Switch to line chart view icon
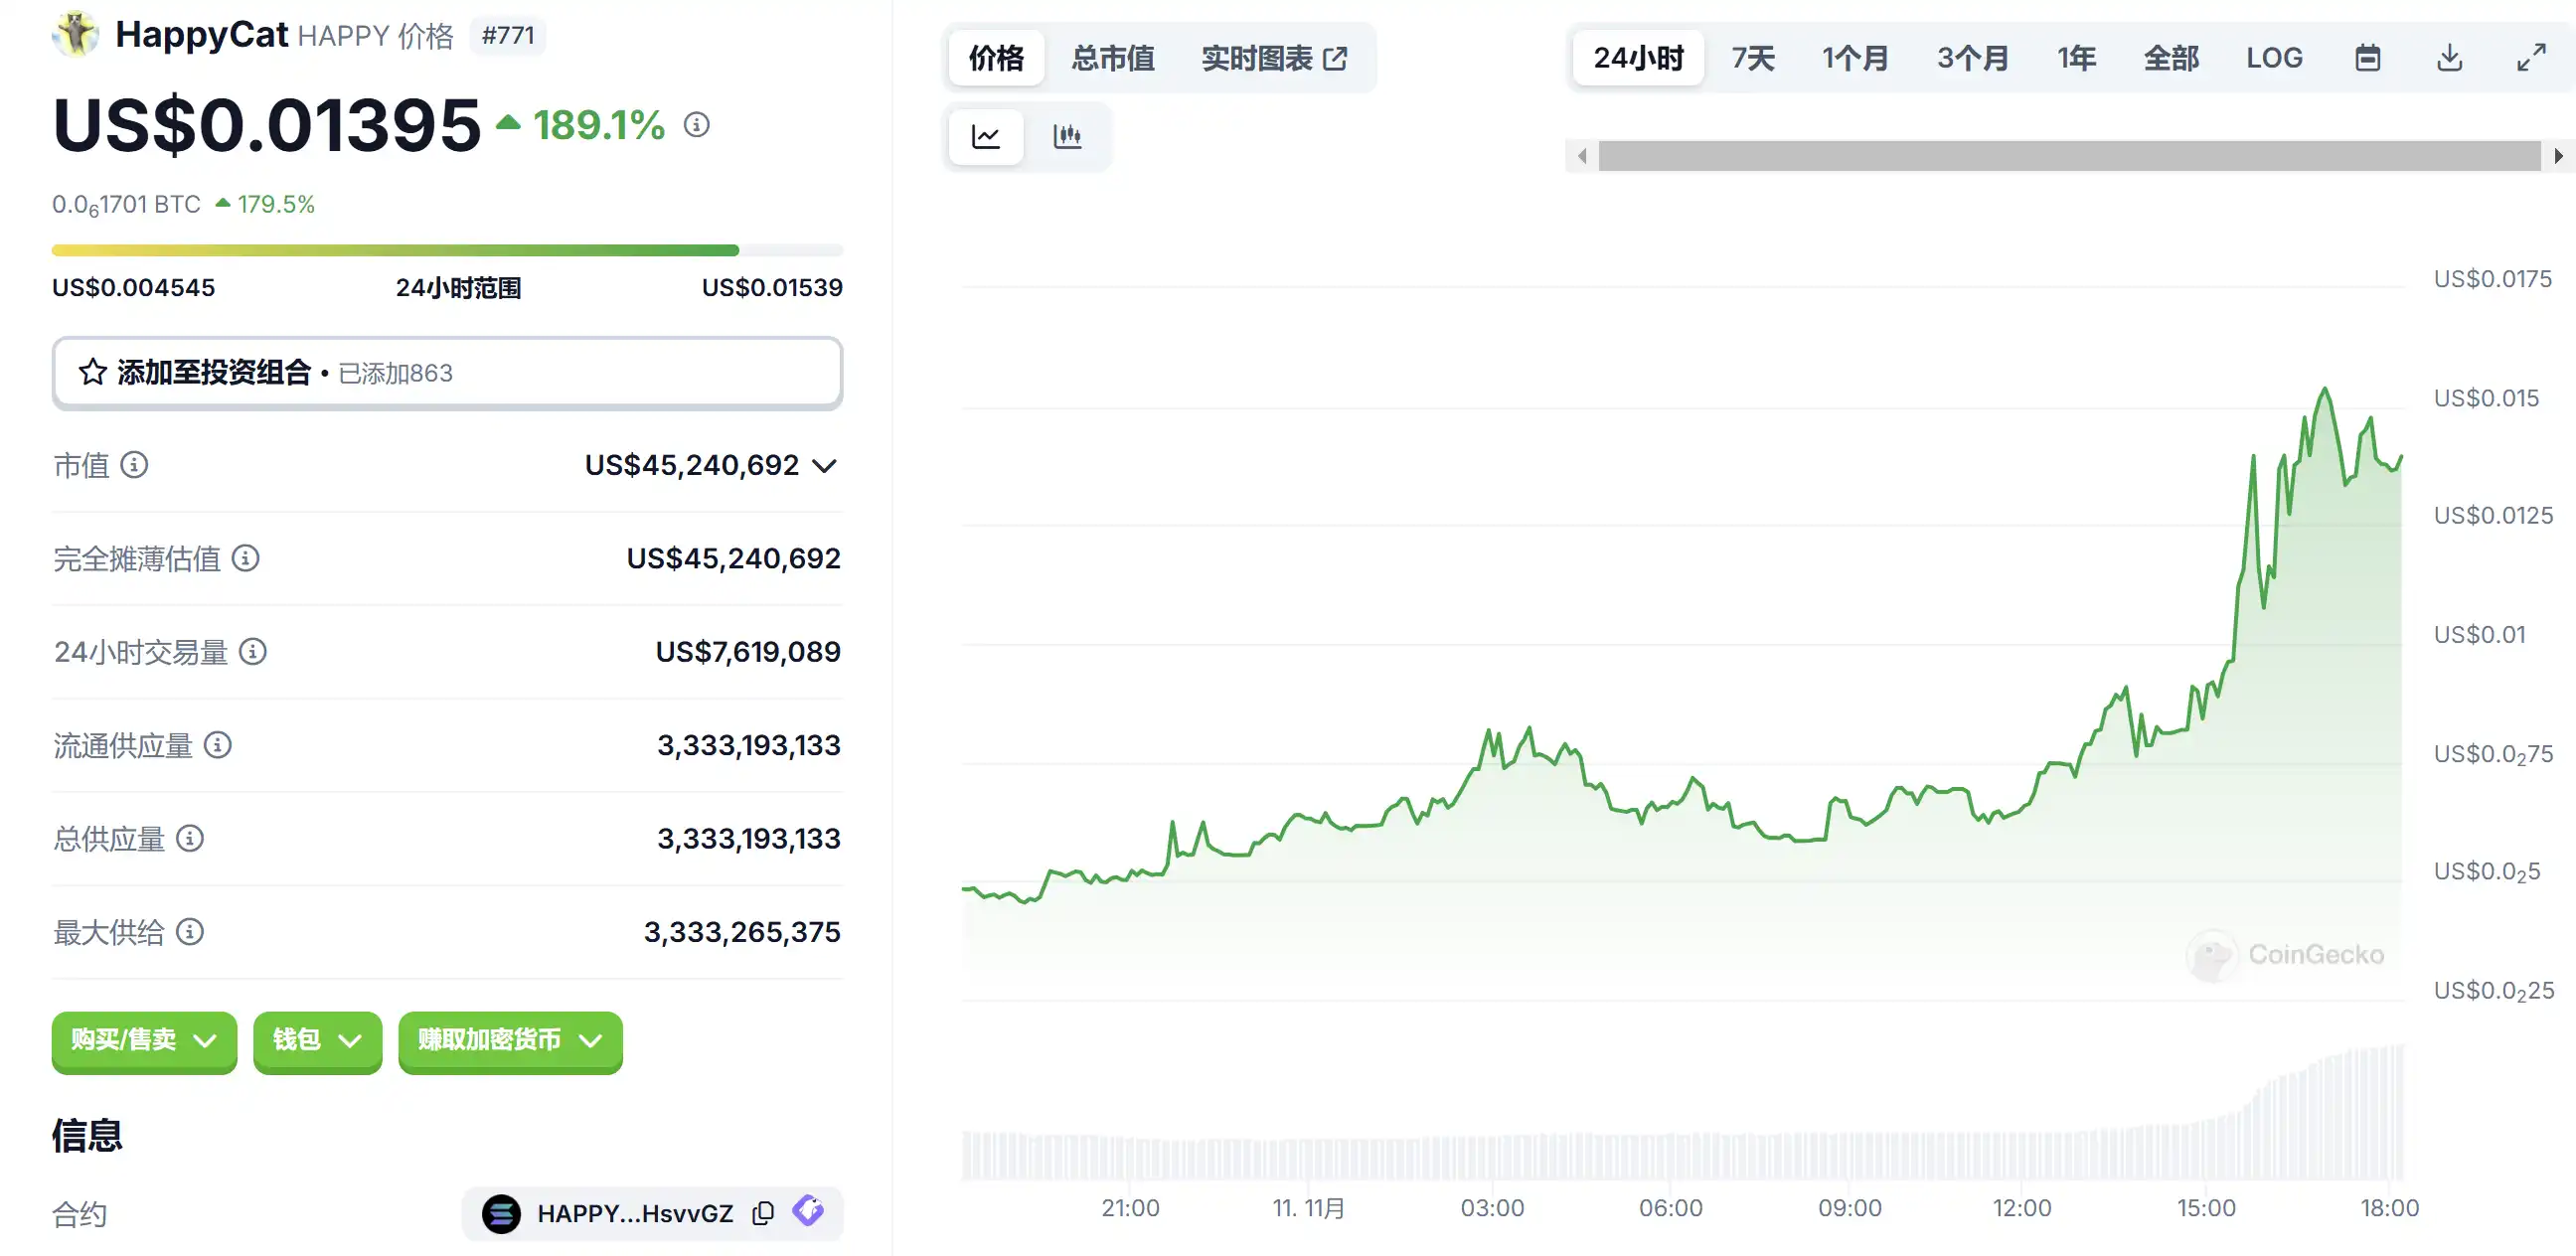Screen dimensions: 2576x1256 [x=985, y=136]
